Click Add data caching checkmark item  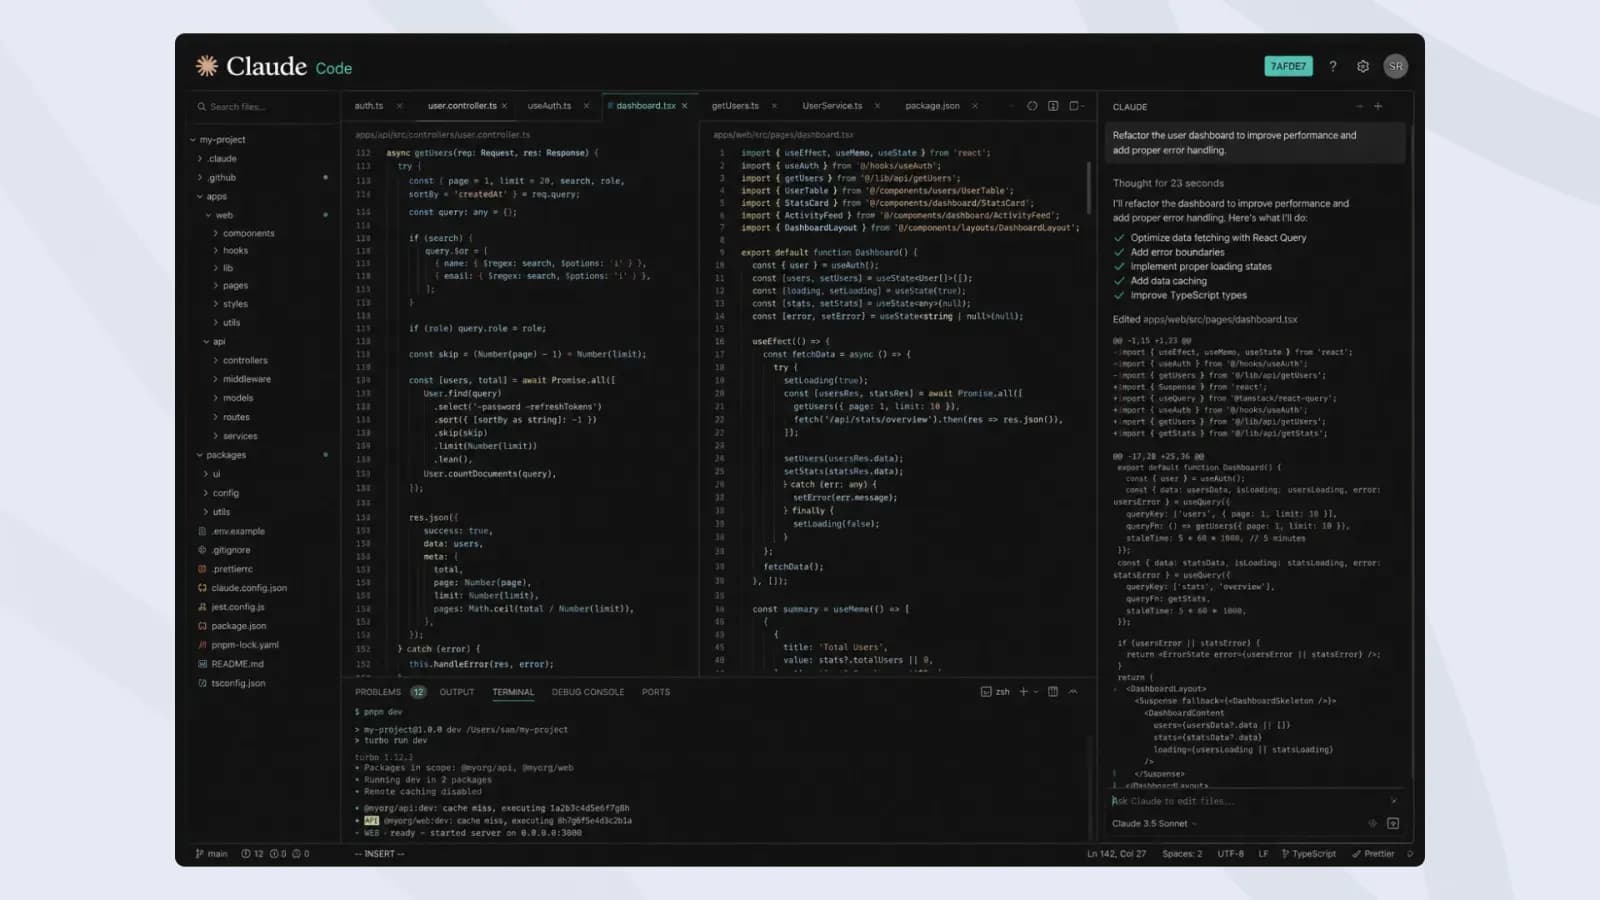(1160, 281)
